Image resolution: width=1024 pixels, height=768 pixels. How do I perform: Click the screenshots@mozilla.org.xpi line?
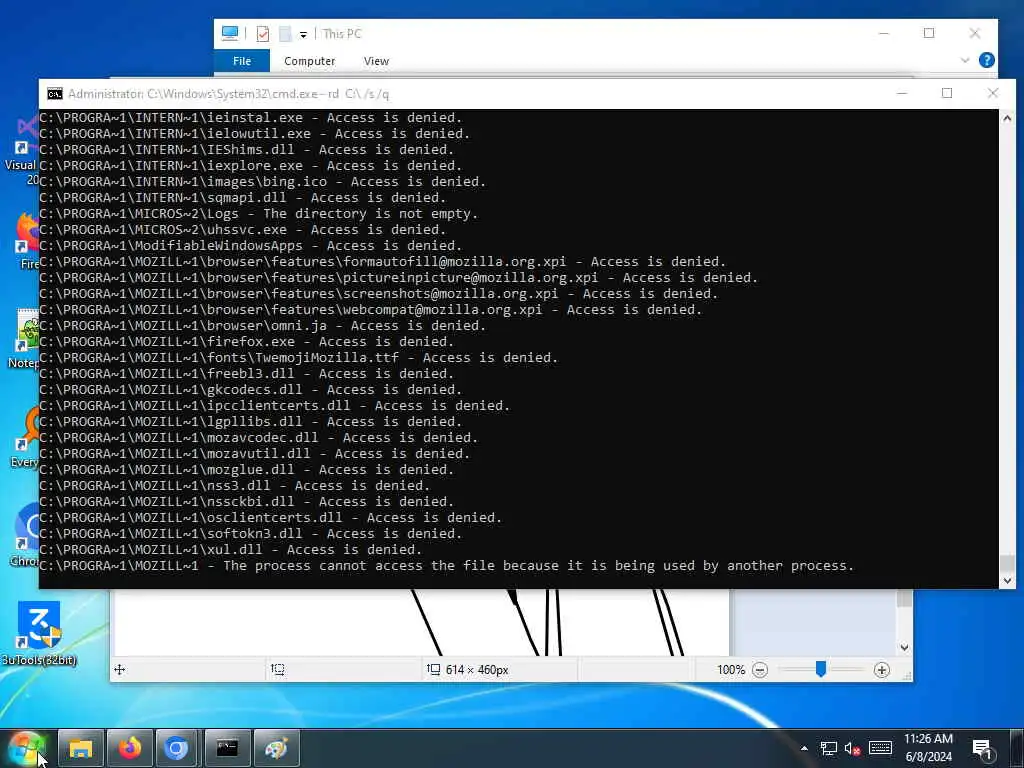[x=379, y=293]
